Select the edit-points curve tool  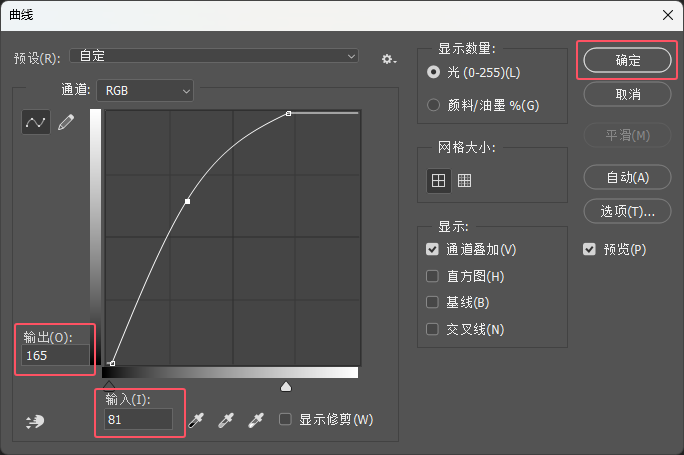point(35,122)
